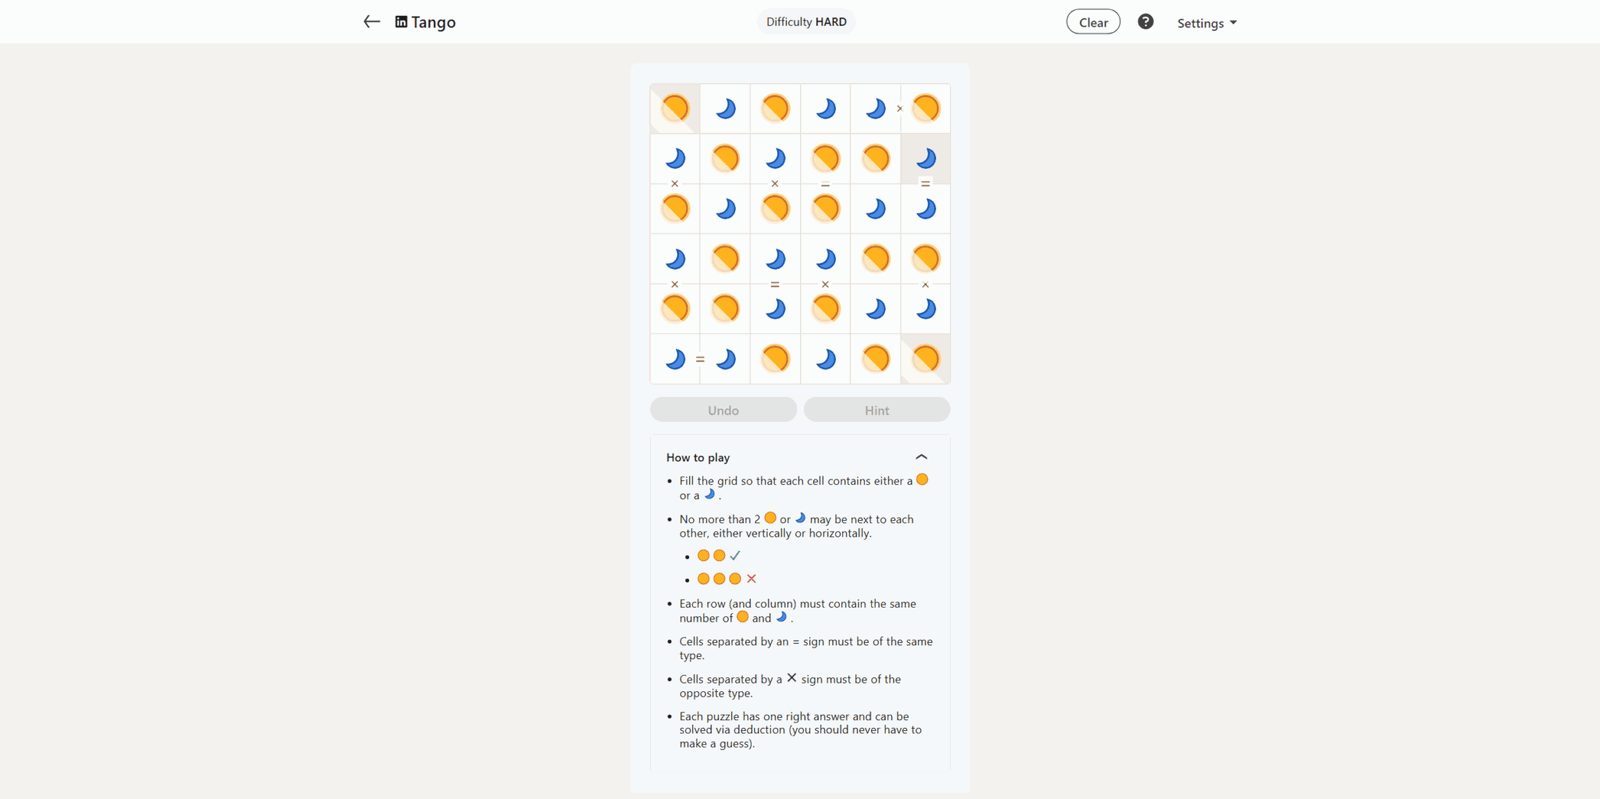The height and width of the screenshot is (799, 1600).
Task: Click the How to play heading
Action: [698, 457]
